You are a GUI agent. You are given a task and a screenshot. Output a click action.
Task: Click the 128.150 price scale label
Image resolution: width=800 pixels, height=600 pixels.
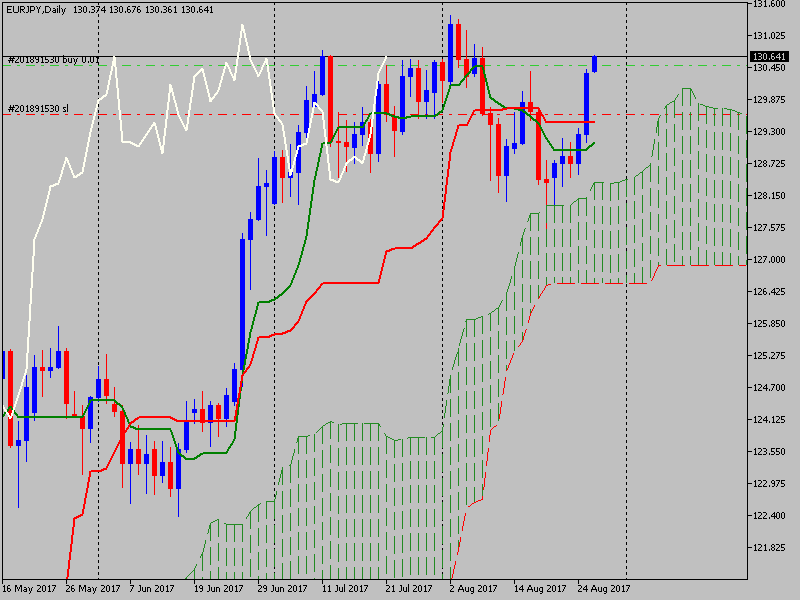point(769,196)
